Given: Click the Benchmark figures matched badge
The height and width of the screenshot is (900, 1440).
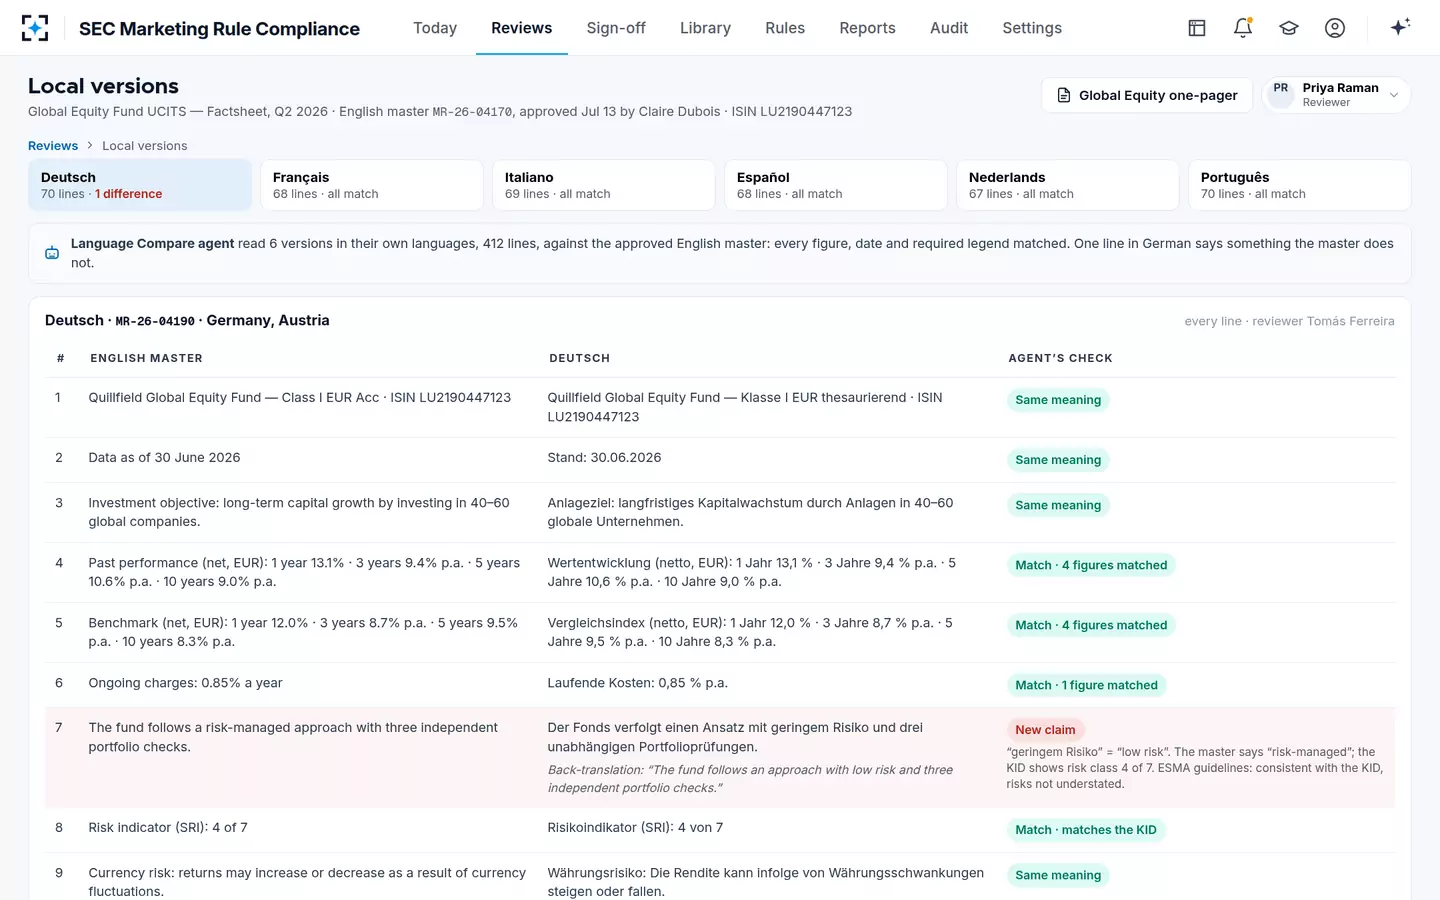Looking at the screenshot, I should (x=1091, y=625).
